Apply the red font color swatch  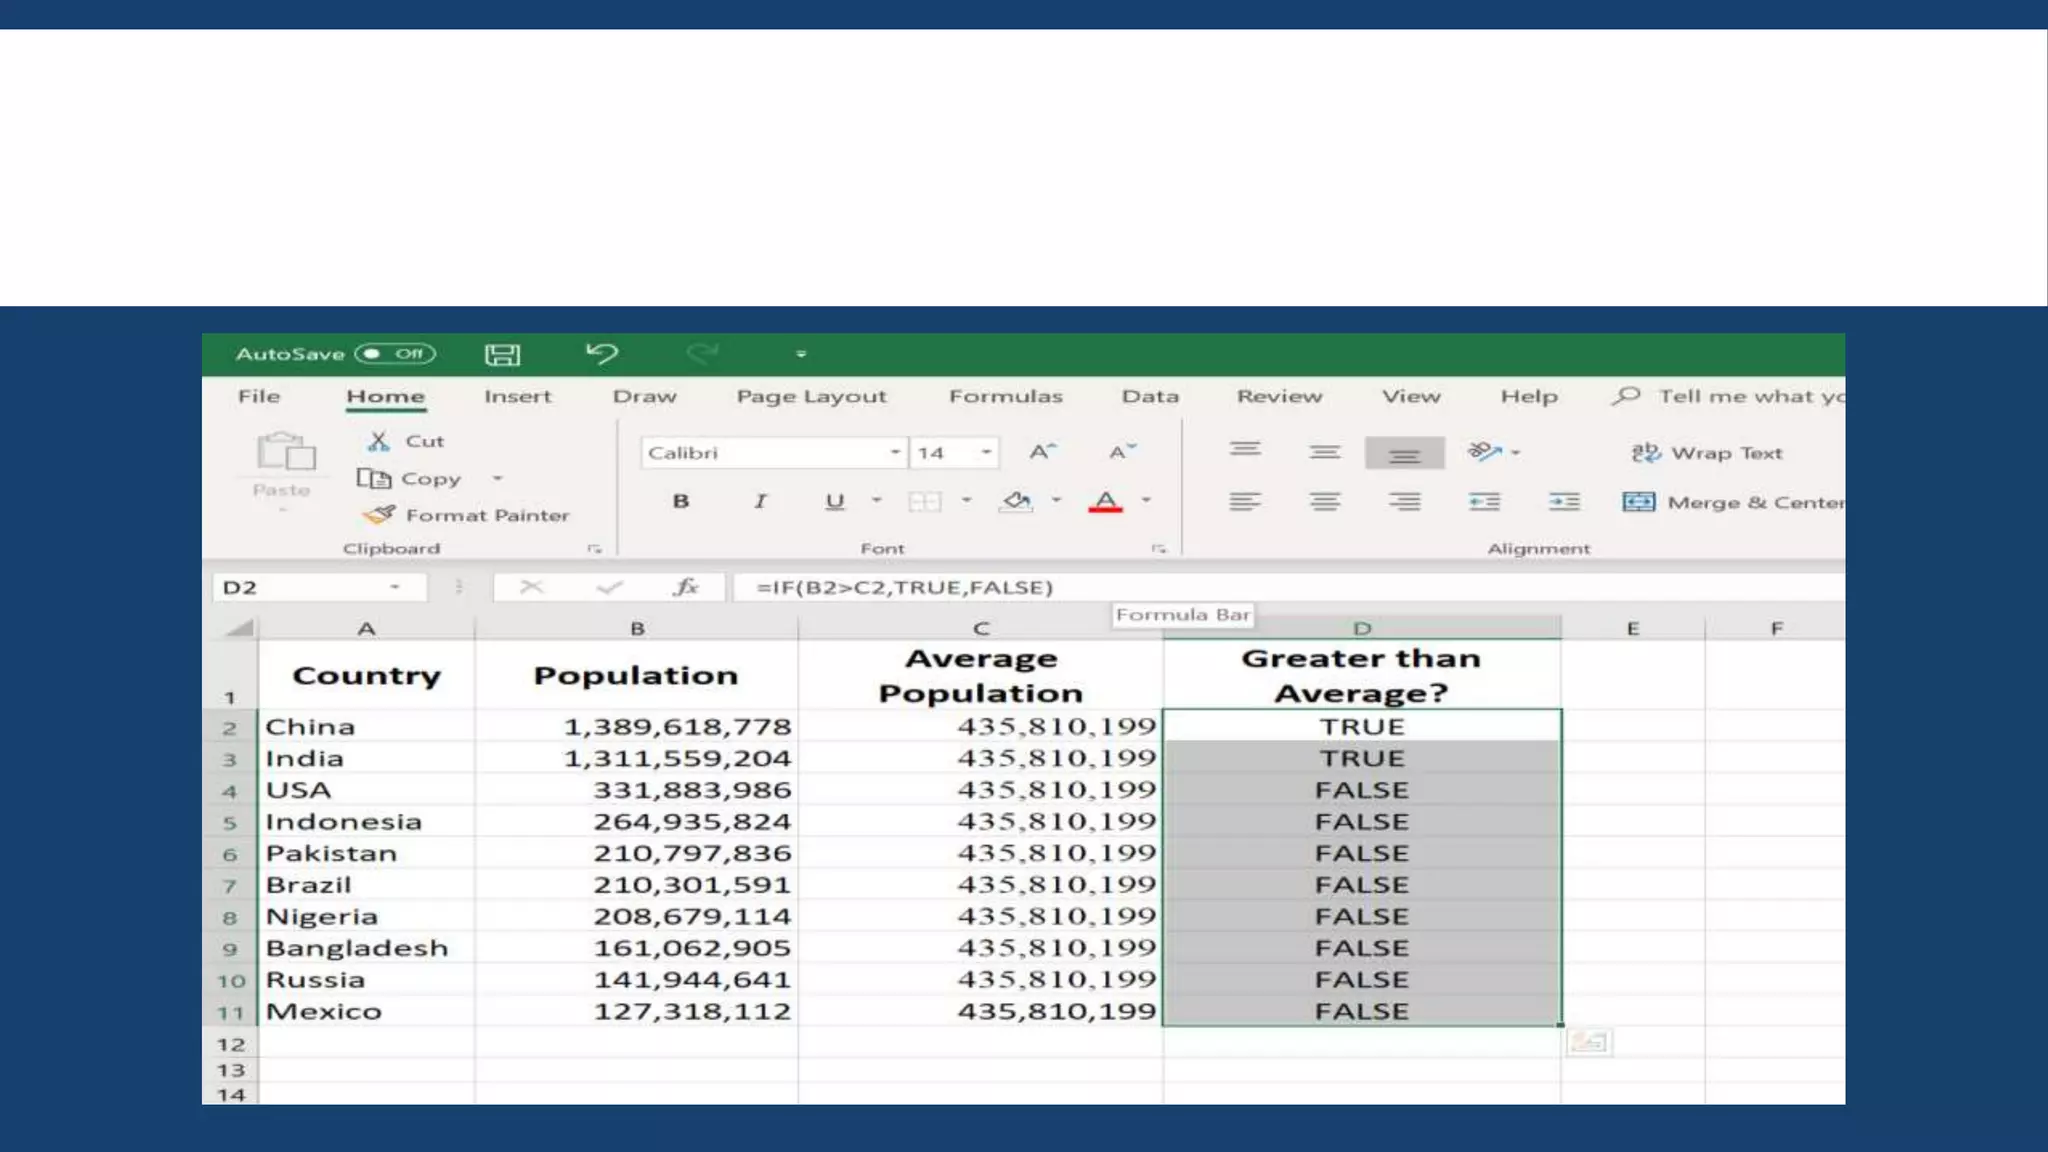[x=1105, y=502]
